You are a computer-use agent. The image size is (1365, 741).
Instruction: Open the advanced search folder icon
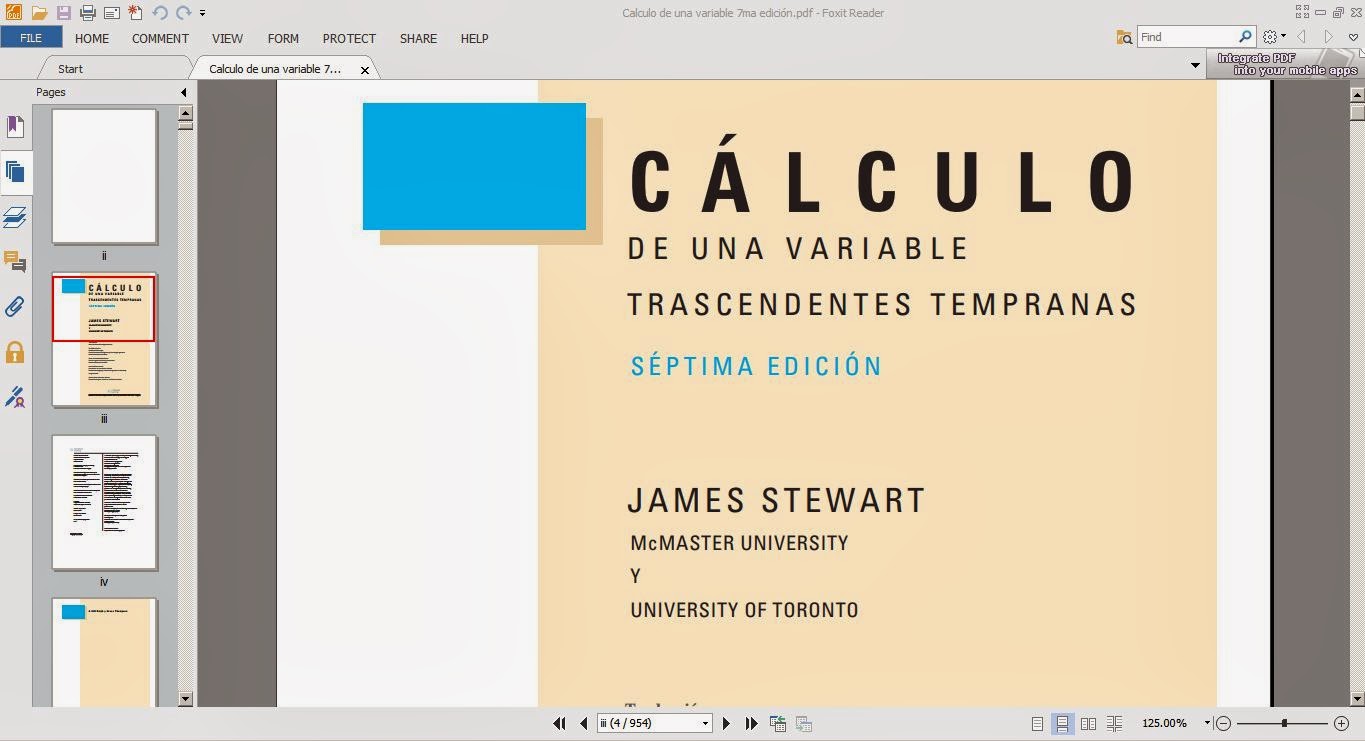click(x=1125, y=37)
